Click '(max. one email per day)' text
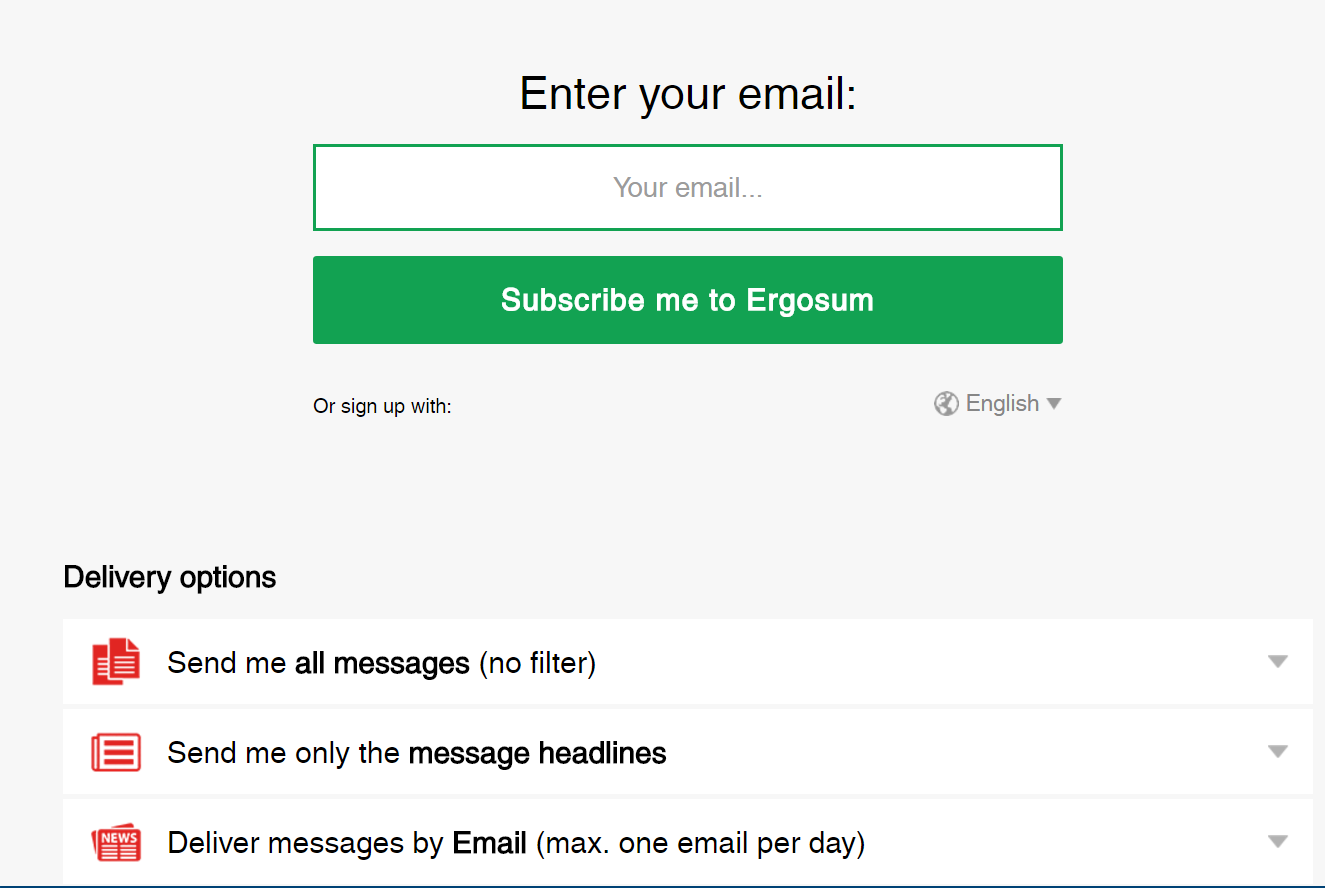Screen dimensions: 1325x888 (700, 844)
